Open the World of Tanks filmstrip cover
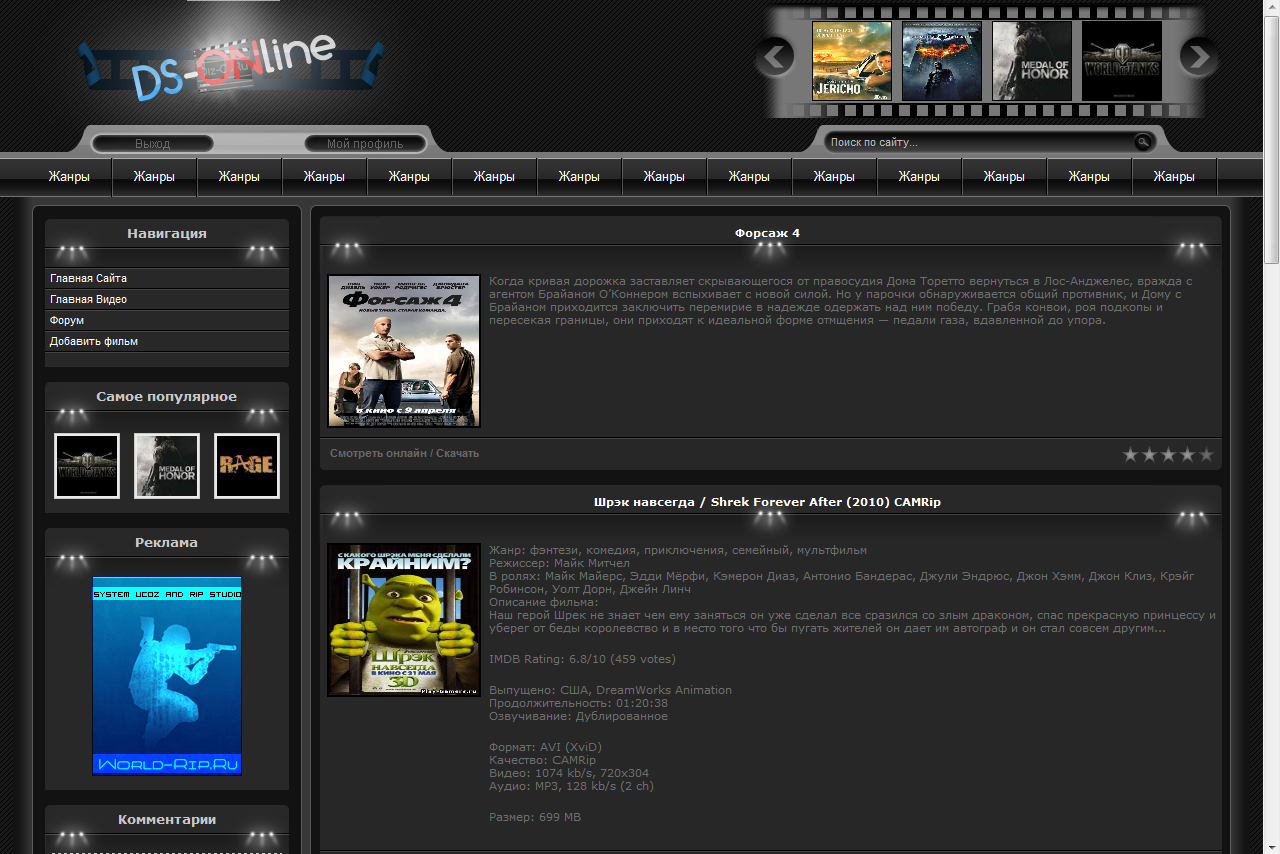The width and height of the screenshot is (1280, 854). pos(1122,61)
